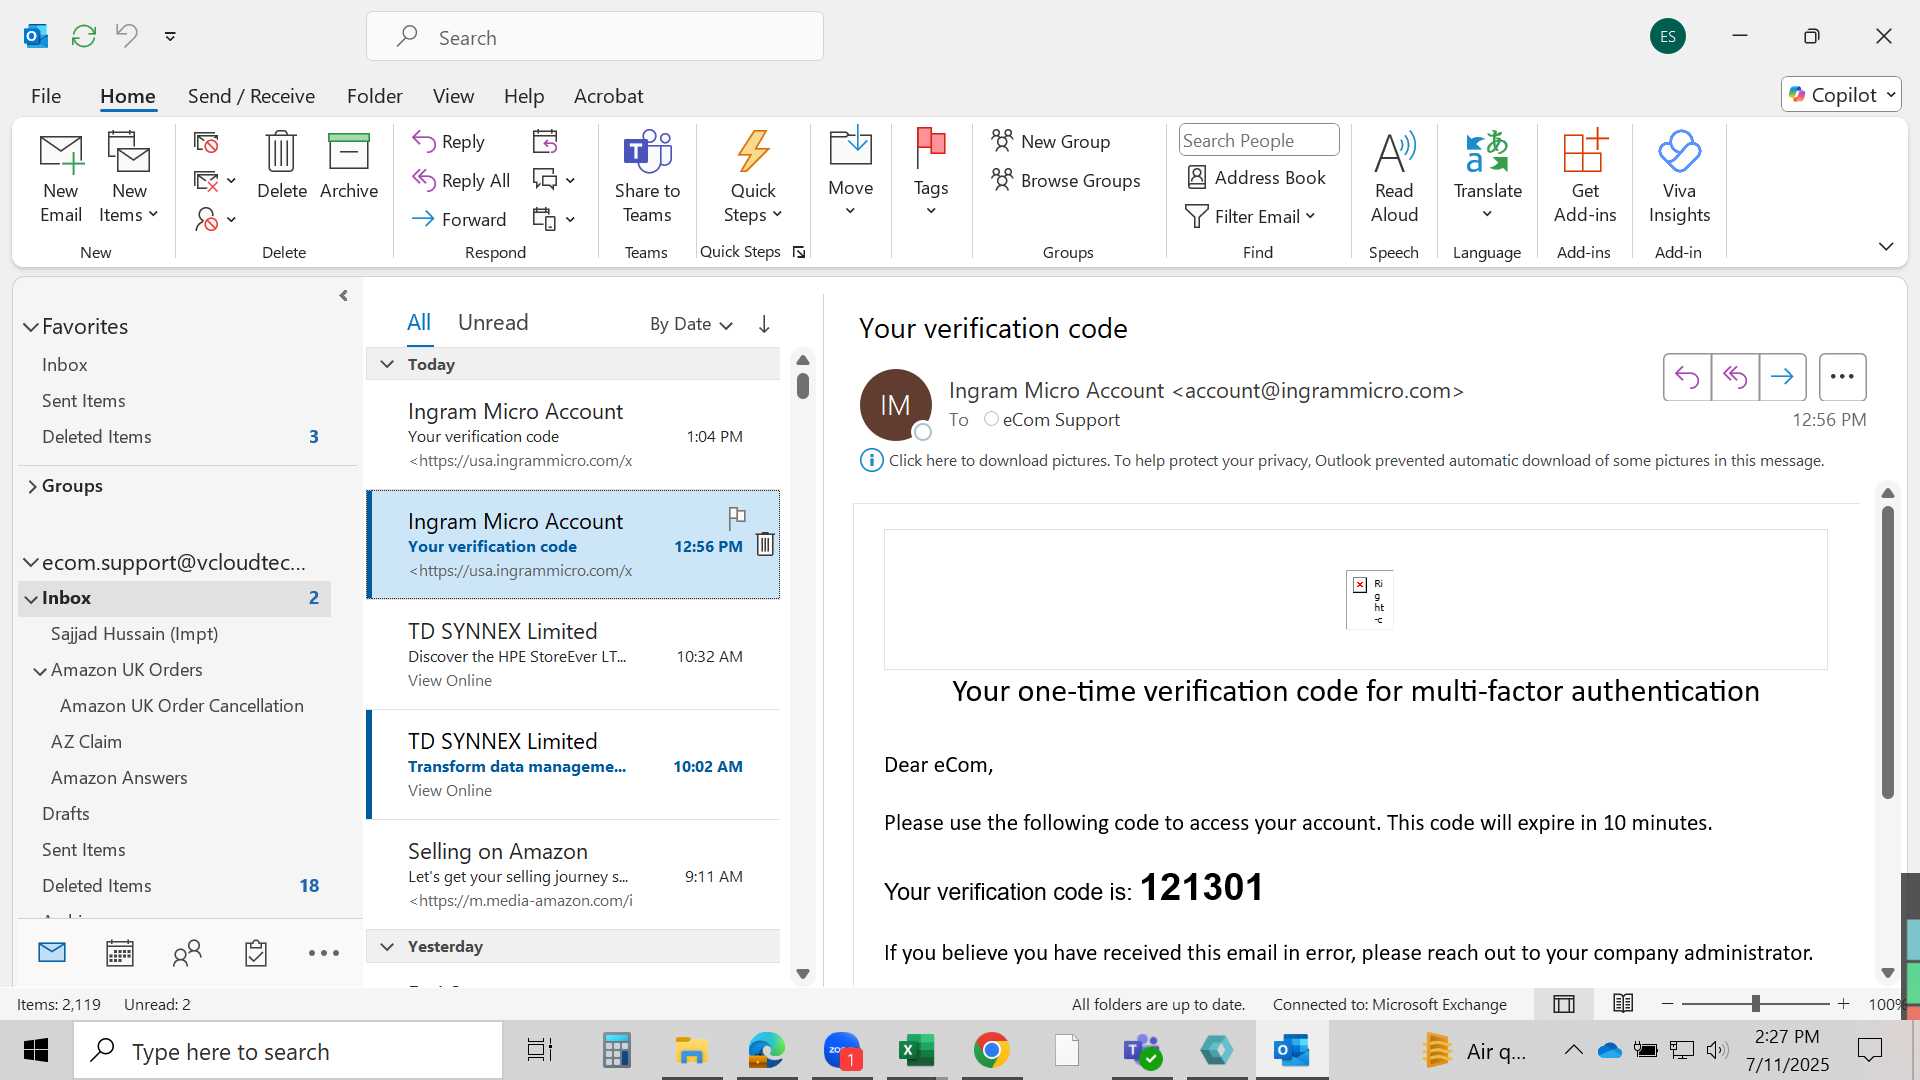Switch to Calendar view in navigation bar
The image size is (1920, 1080).
tap(120, 953)
